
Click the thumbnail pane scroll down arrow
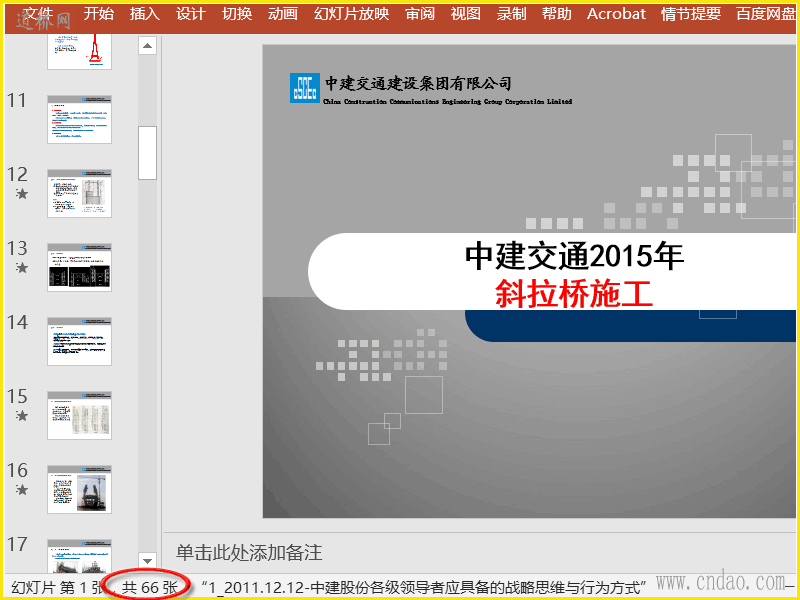click(147, 561)
